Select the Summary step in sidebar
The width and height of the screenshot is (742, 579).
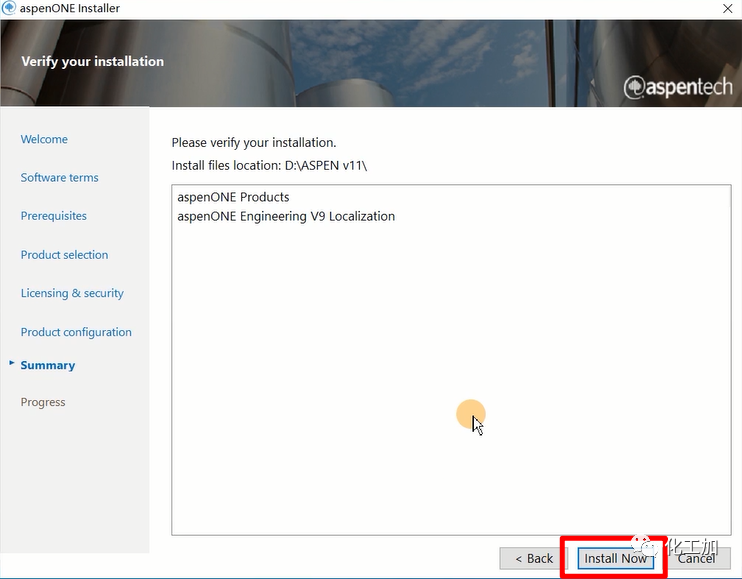point(47,365)
